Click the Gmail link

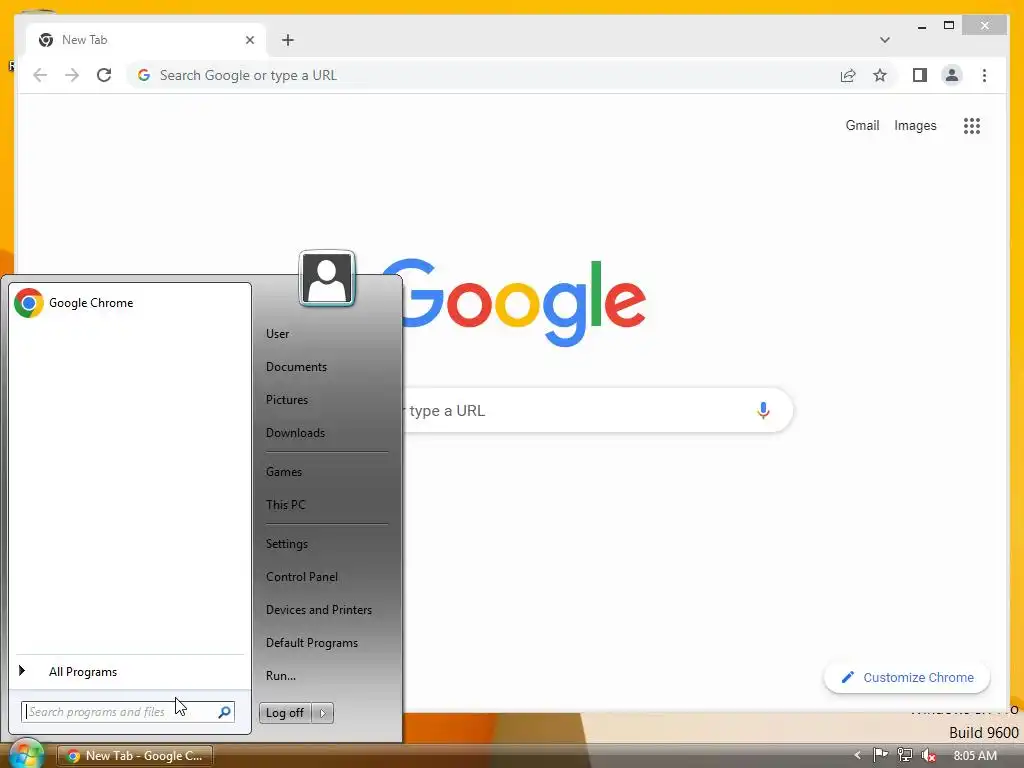pyautogui.click(x=862, y=125)
